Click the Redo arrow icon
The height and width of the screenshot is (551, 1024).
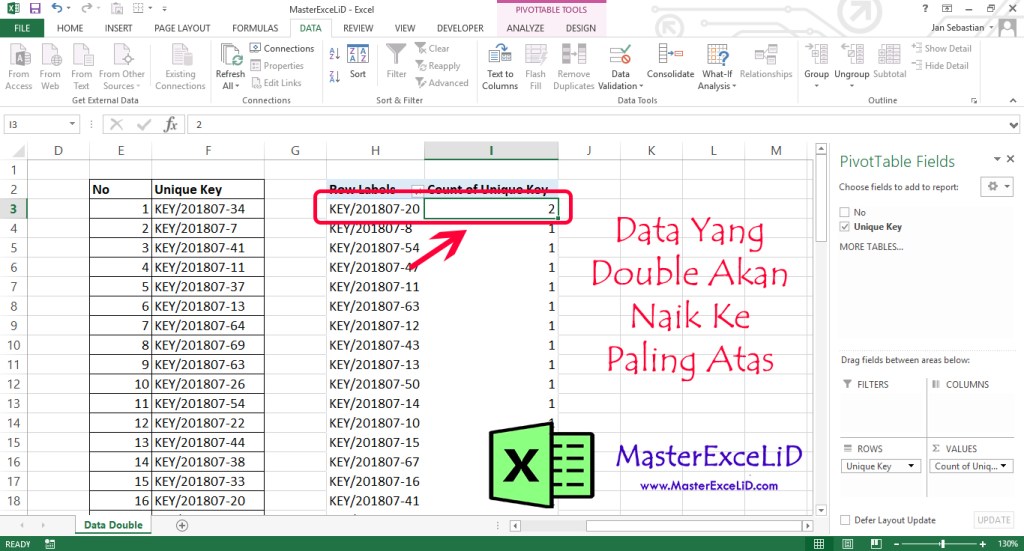(x=86, y=8)
